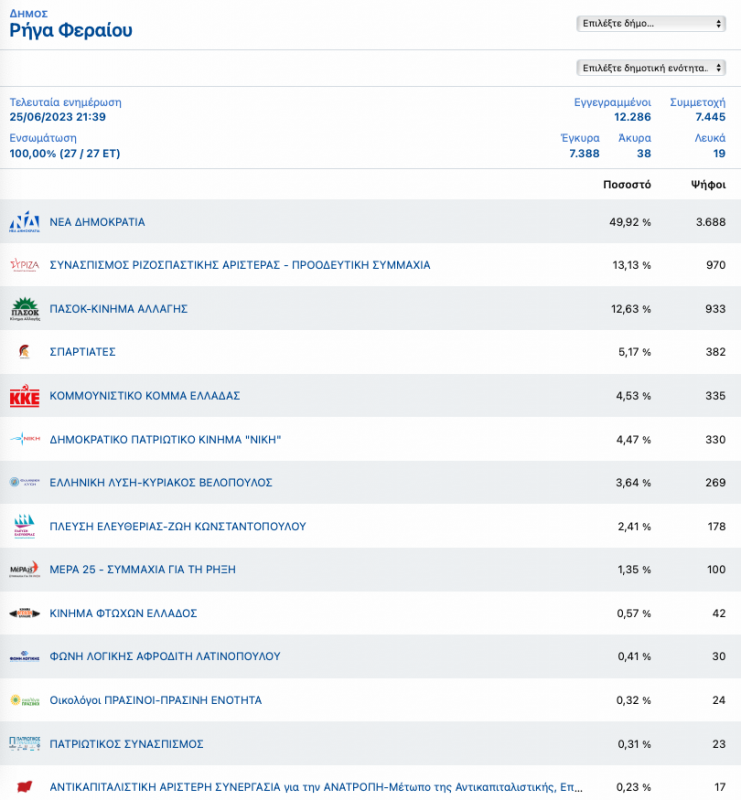The image size is (741, 800).
Task: Click the '100,00% (27 / 27 ET)' value
Action: pyautogui.click(x=65, y=153)
